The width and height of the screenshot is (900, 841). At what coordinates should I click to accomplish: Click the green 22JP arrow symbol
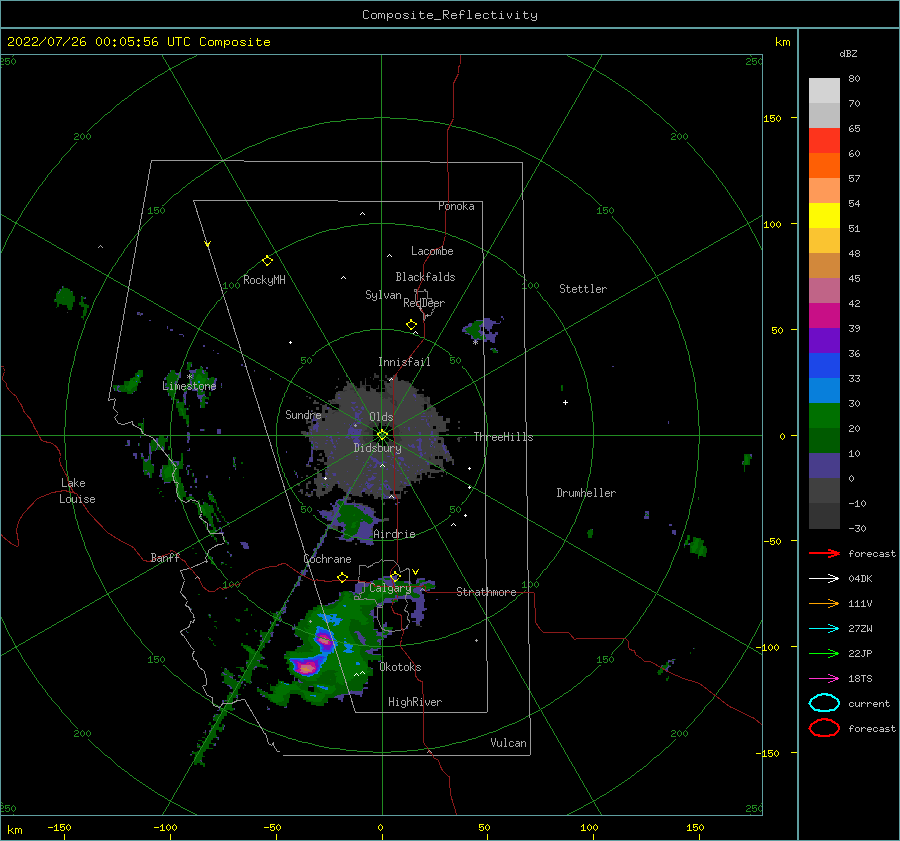click(x=824, y=653)
